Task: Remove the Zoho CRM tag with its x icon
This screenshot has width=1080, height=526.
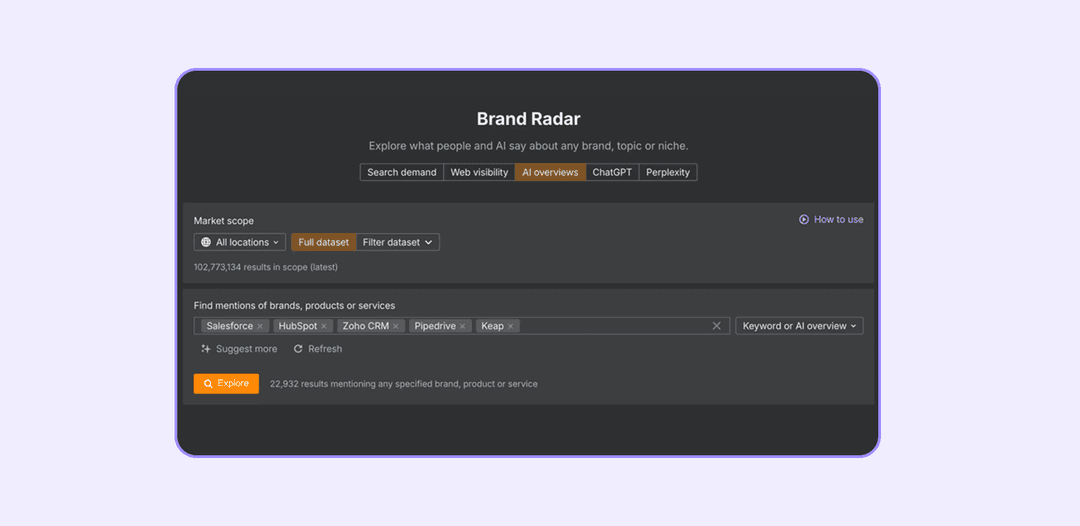Action: (x=395, y=326)
